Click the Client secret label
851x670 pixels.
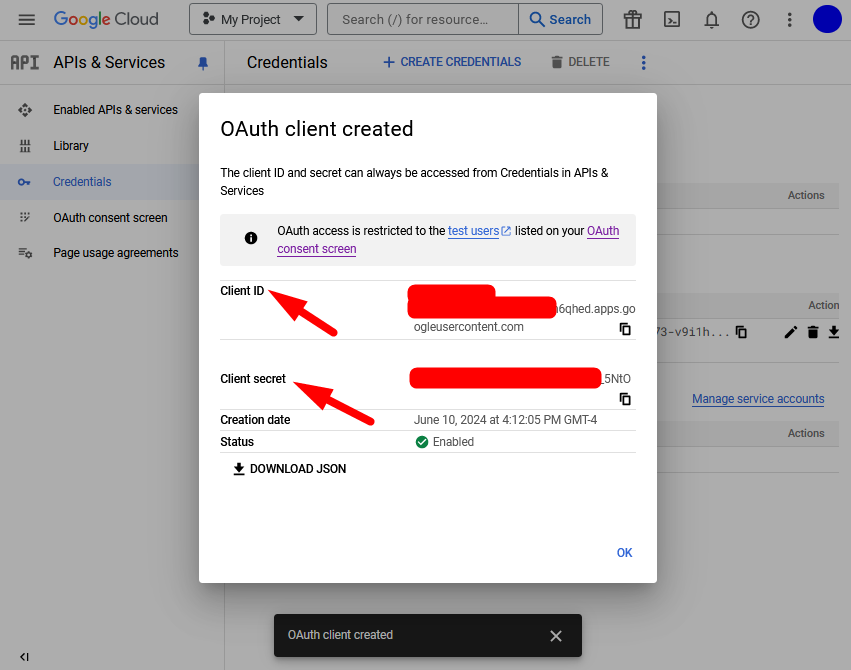coord(253,379)
